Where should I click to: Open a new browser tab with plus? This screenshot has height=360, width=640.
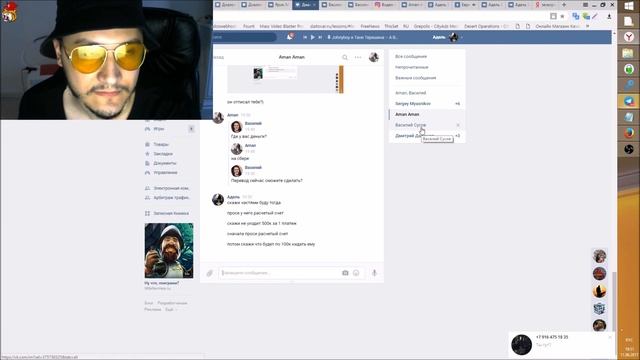564,5
